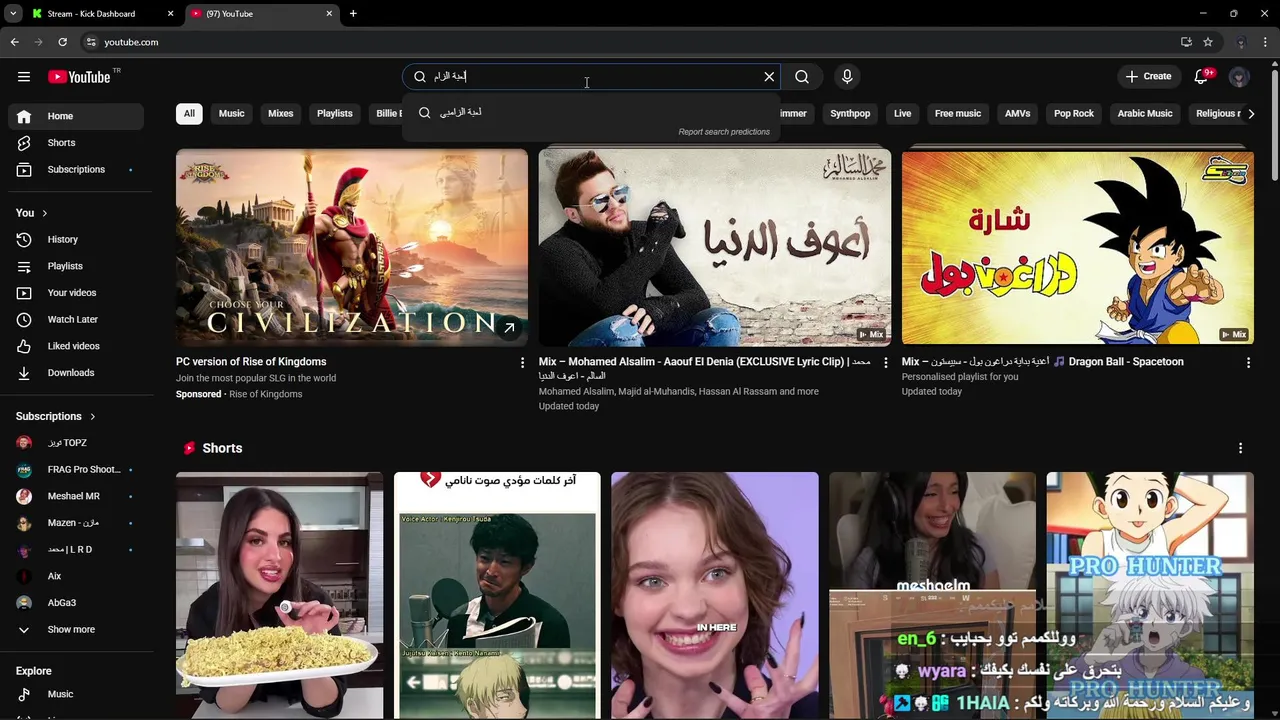The image size is (1280, 720).
Task: Clear the search box with the X
Action: point(769,77)
